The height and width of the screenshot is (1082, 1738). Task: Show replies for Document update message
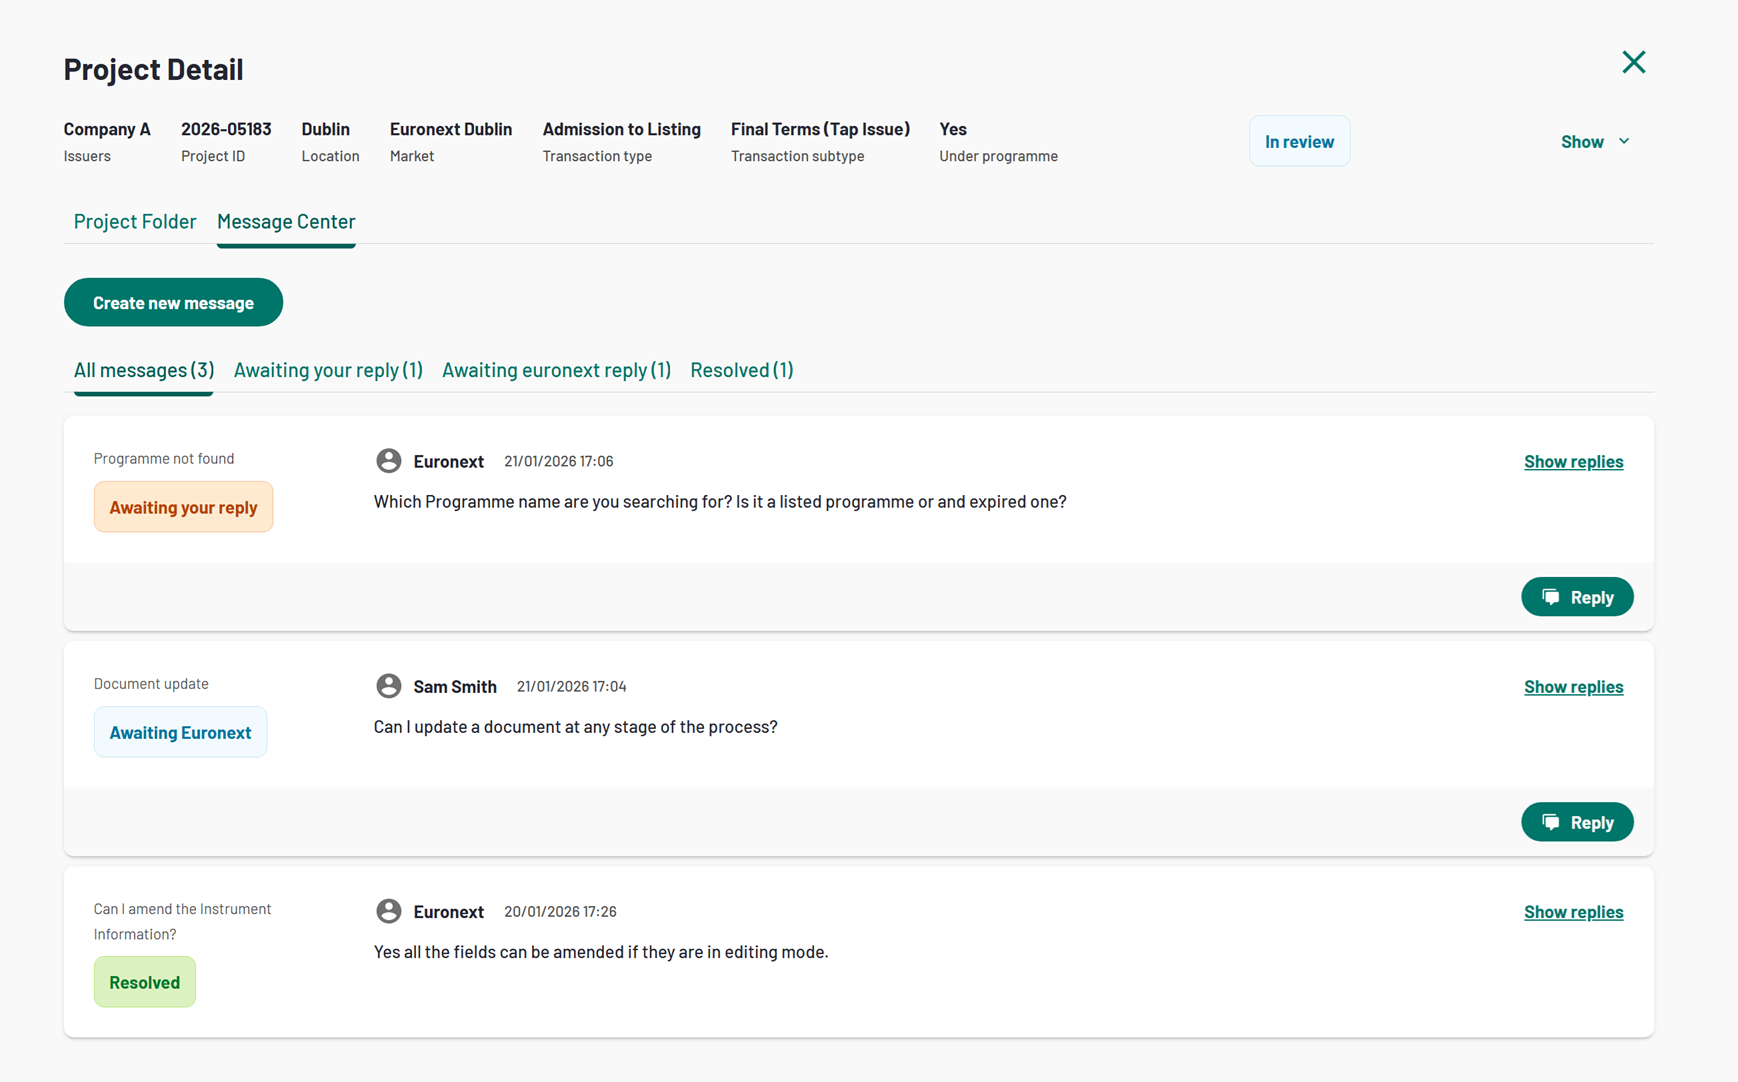[x=1573, y=687]
